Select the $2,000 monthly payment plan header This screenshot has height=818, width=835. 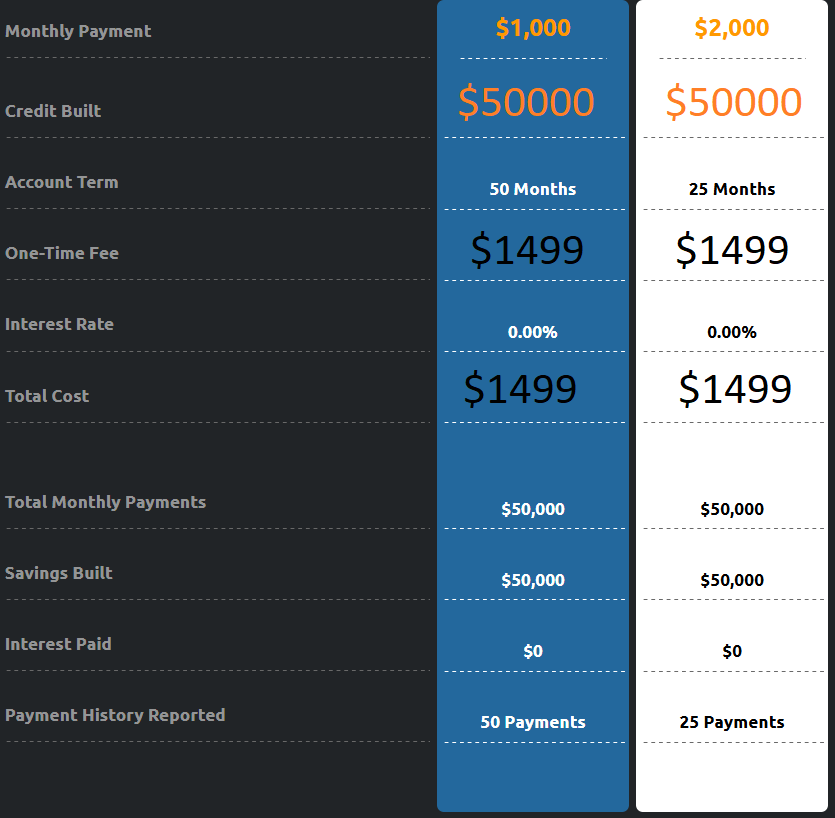[732, 28]
